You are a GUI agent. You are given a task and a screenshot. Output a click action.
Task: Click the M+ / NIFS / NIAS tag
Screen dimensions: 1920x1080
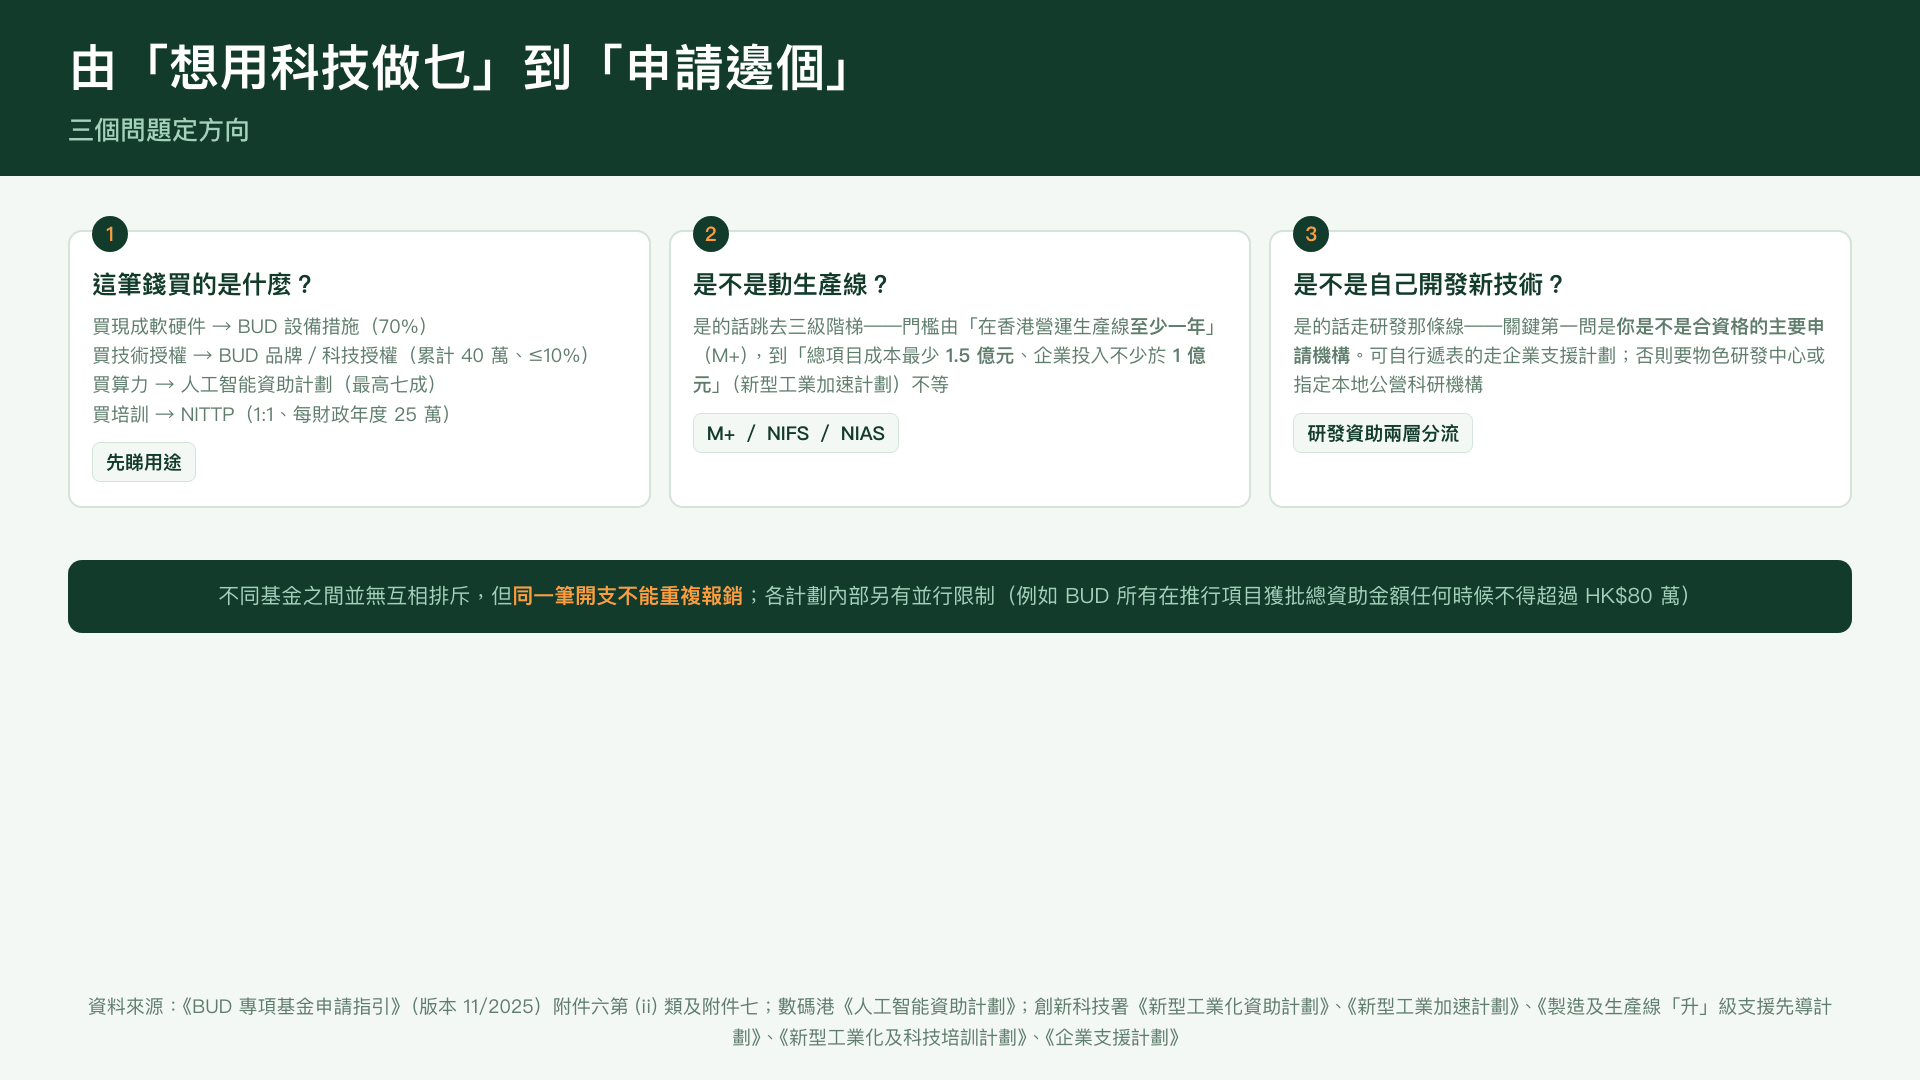pyautogui.click(x=796, y=433)
